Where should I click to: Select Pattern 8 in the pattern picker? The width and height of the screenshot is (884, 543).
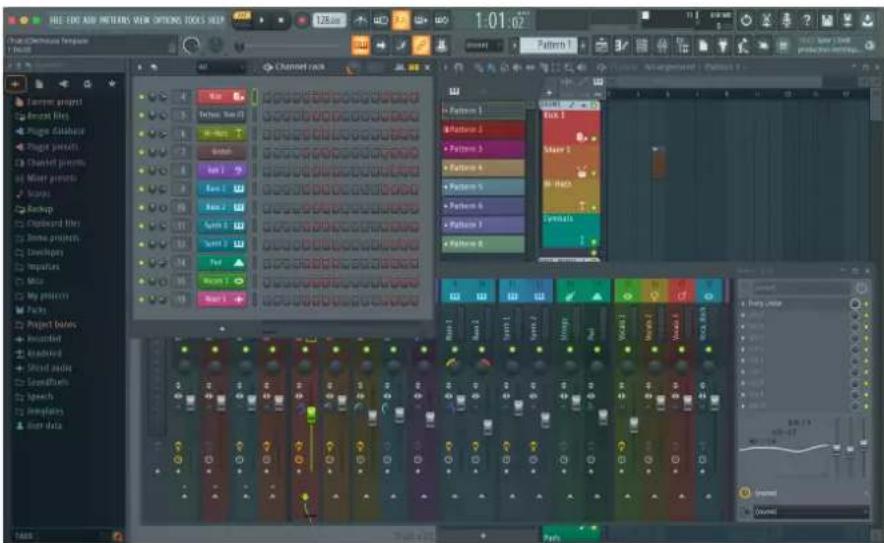(484, 244)
